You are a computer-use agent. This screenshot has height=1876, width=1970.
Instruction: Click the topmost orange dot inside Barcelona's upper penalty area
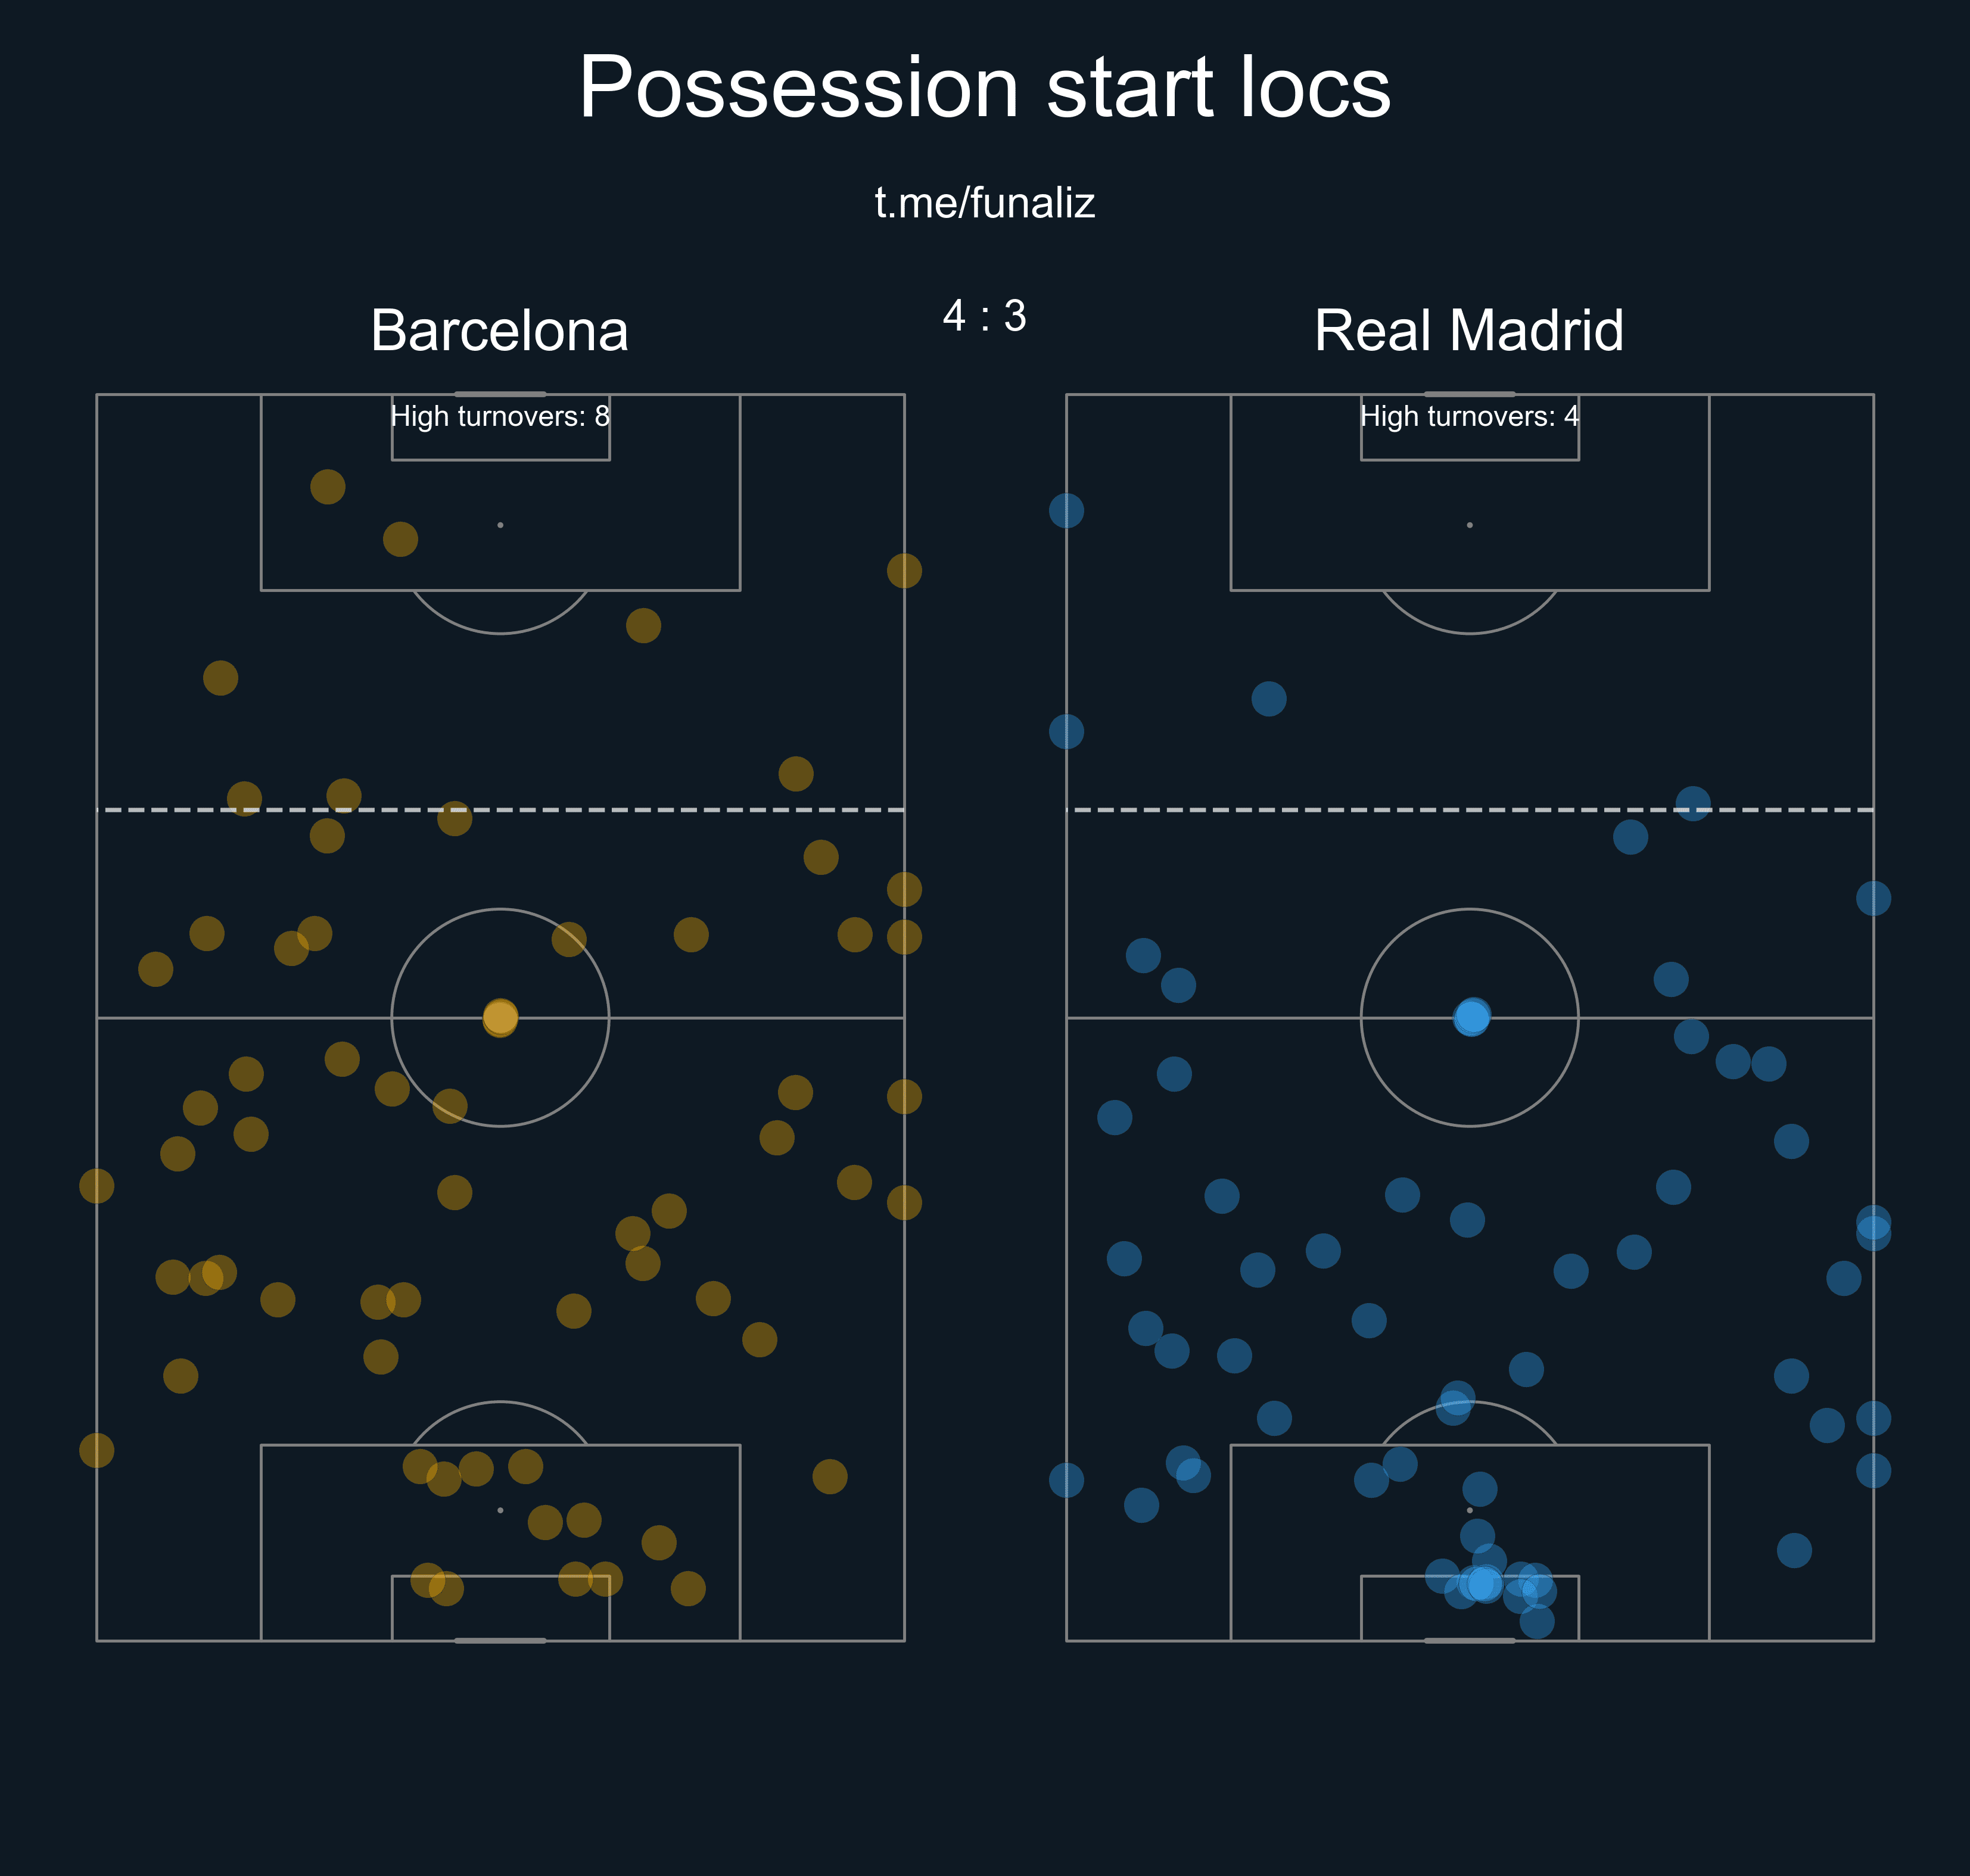click(x=328, y=487)
